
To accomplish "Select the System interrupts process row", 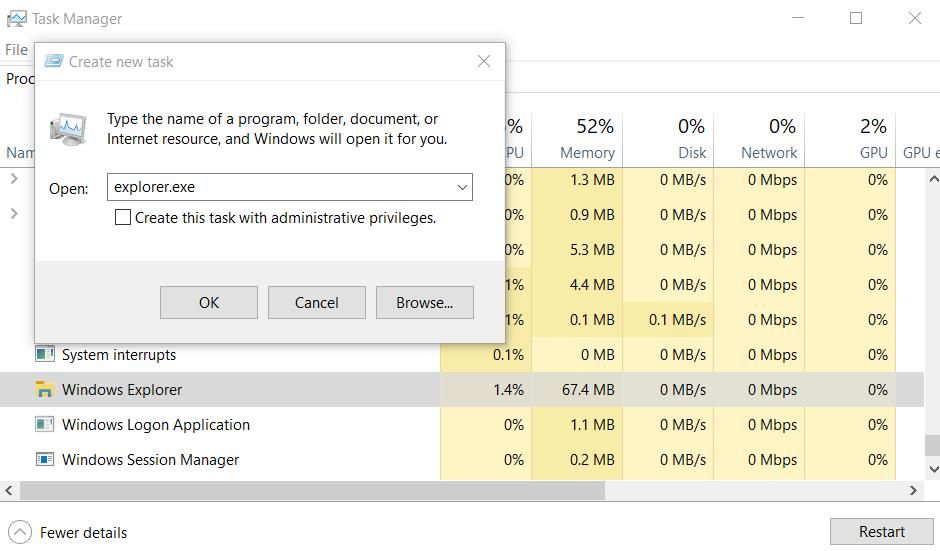I will point(462,354).
